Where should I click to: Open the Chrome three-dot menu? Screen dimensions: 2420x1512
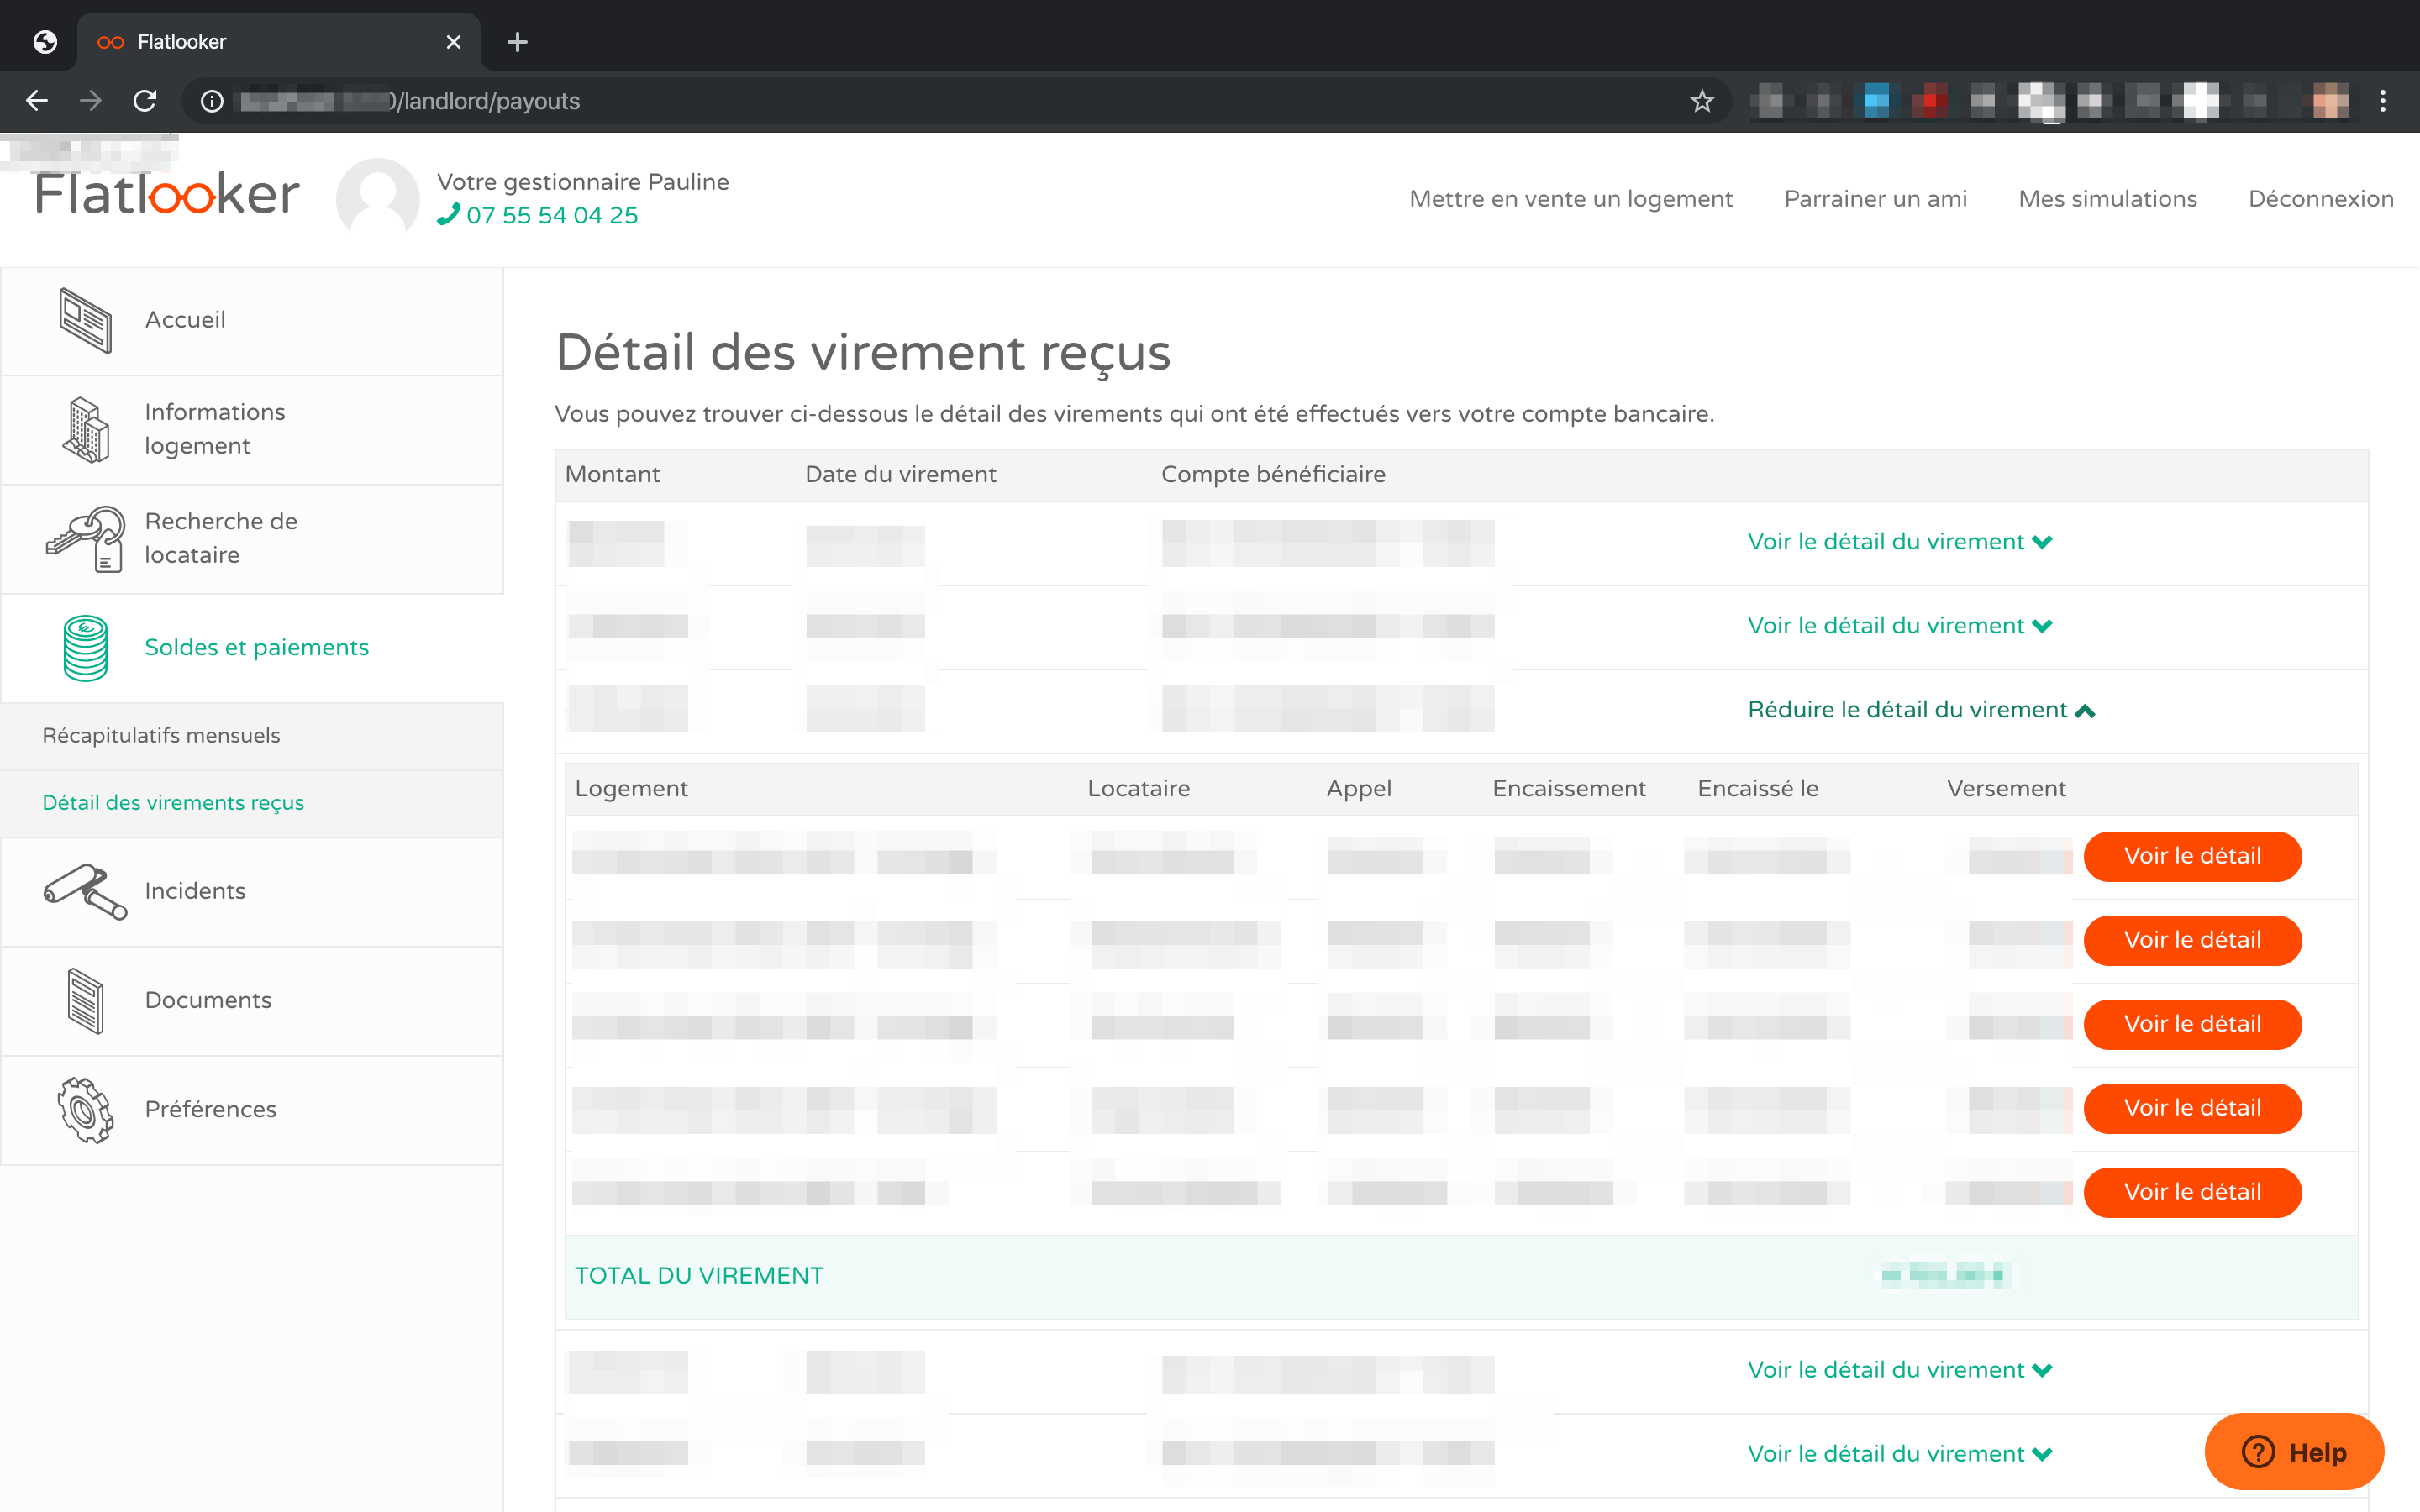coord(2383,101)
